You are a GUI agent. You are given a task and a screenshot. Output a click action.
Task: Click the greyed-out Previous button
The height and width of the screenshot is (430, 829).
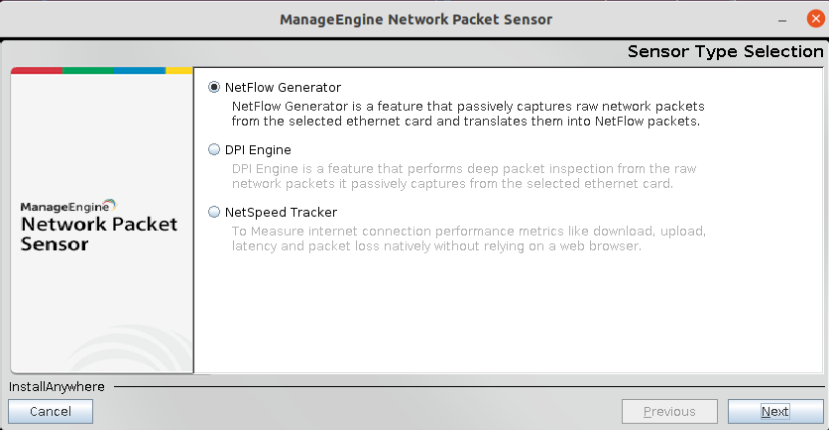[x=669, y=411]
